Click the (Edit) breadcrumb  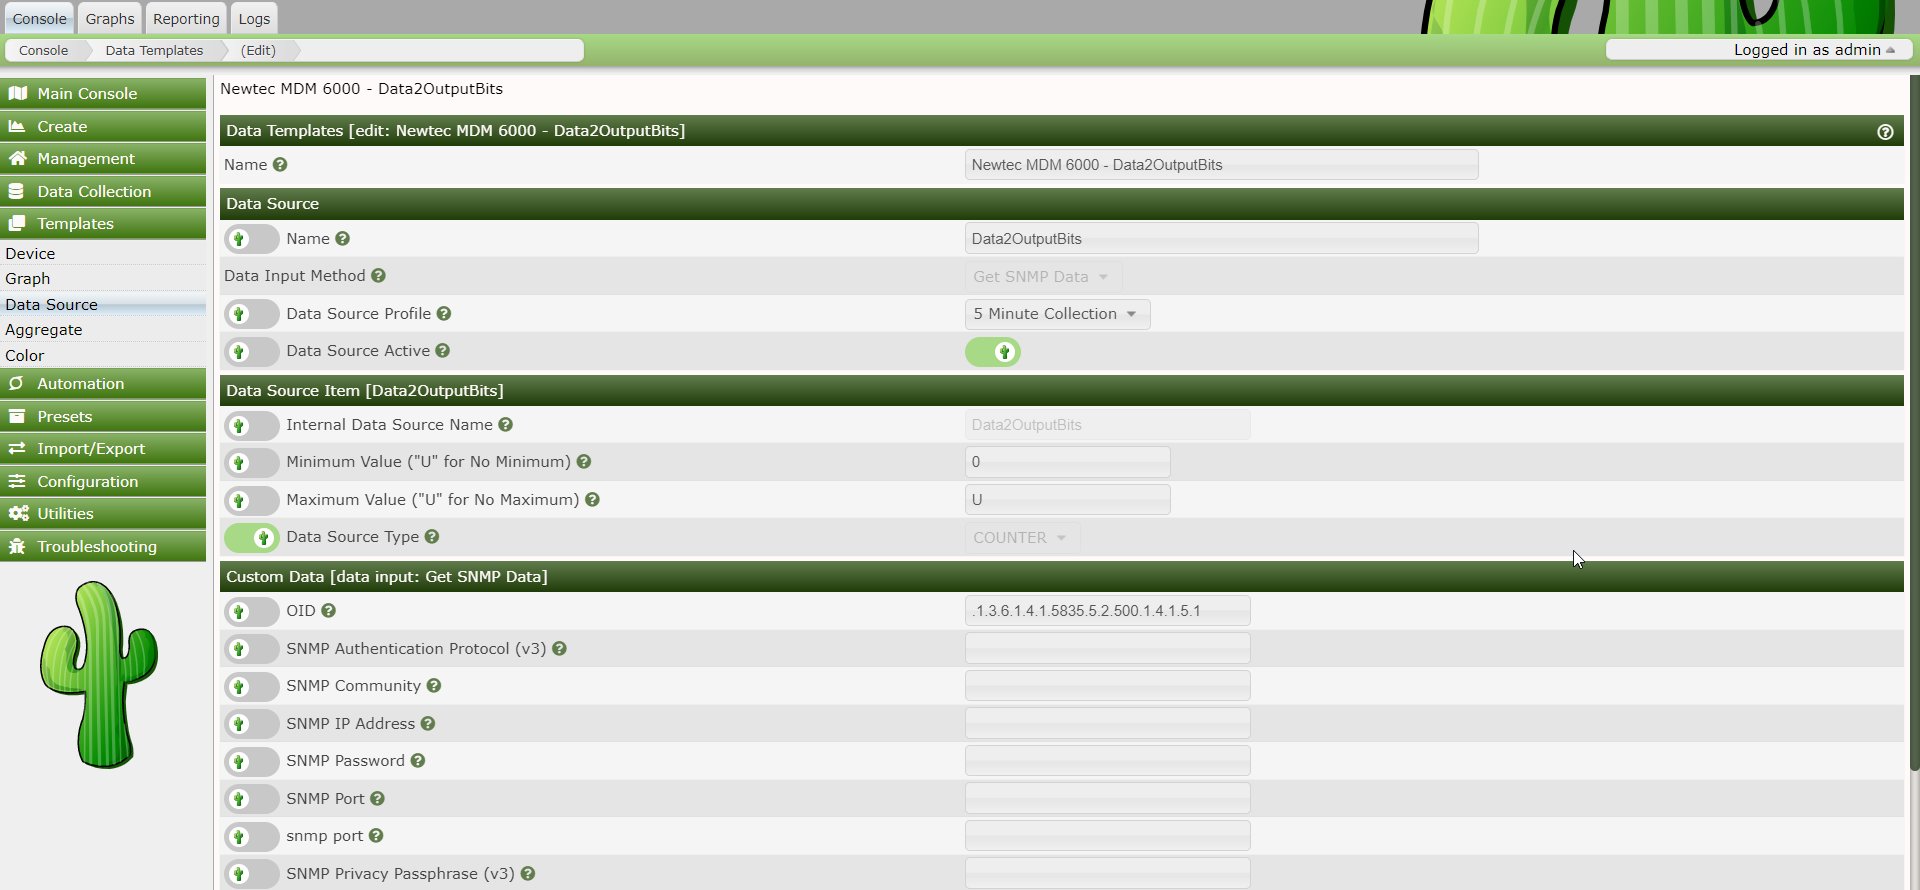[258, 50]
